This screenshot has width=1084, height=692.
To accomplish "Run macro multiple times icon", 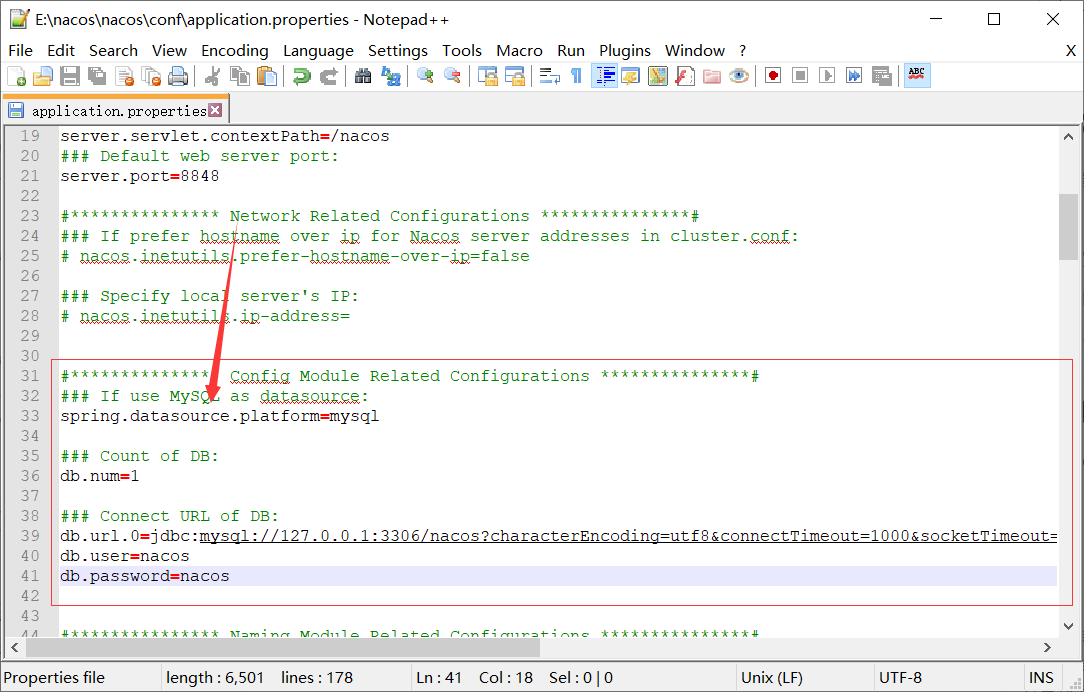I will coord(854,75).
